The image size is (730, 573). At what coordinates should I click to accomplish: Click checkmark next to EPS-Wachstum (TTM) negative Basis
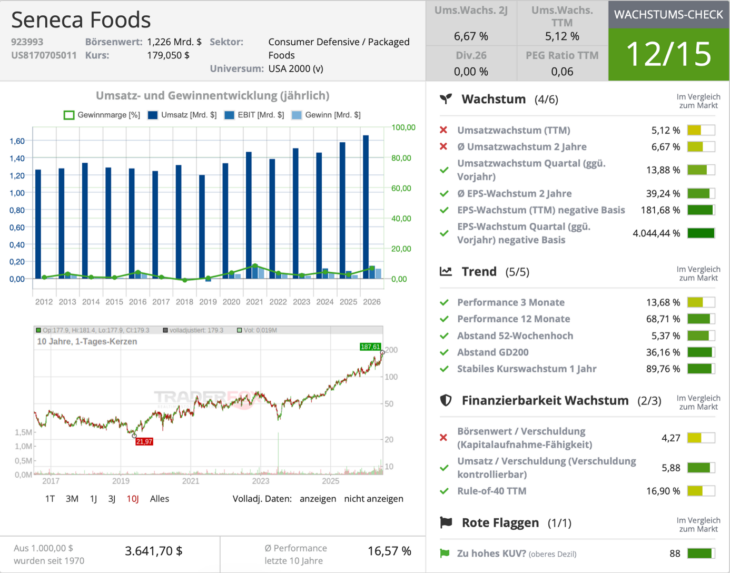[444, 210]
